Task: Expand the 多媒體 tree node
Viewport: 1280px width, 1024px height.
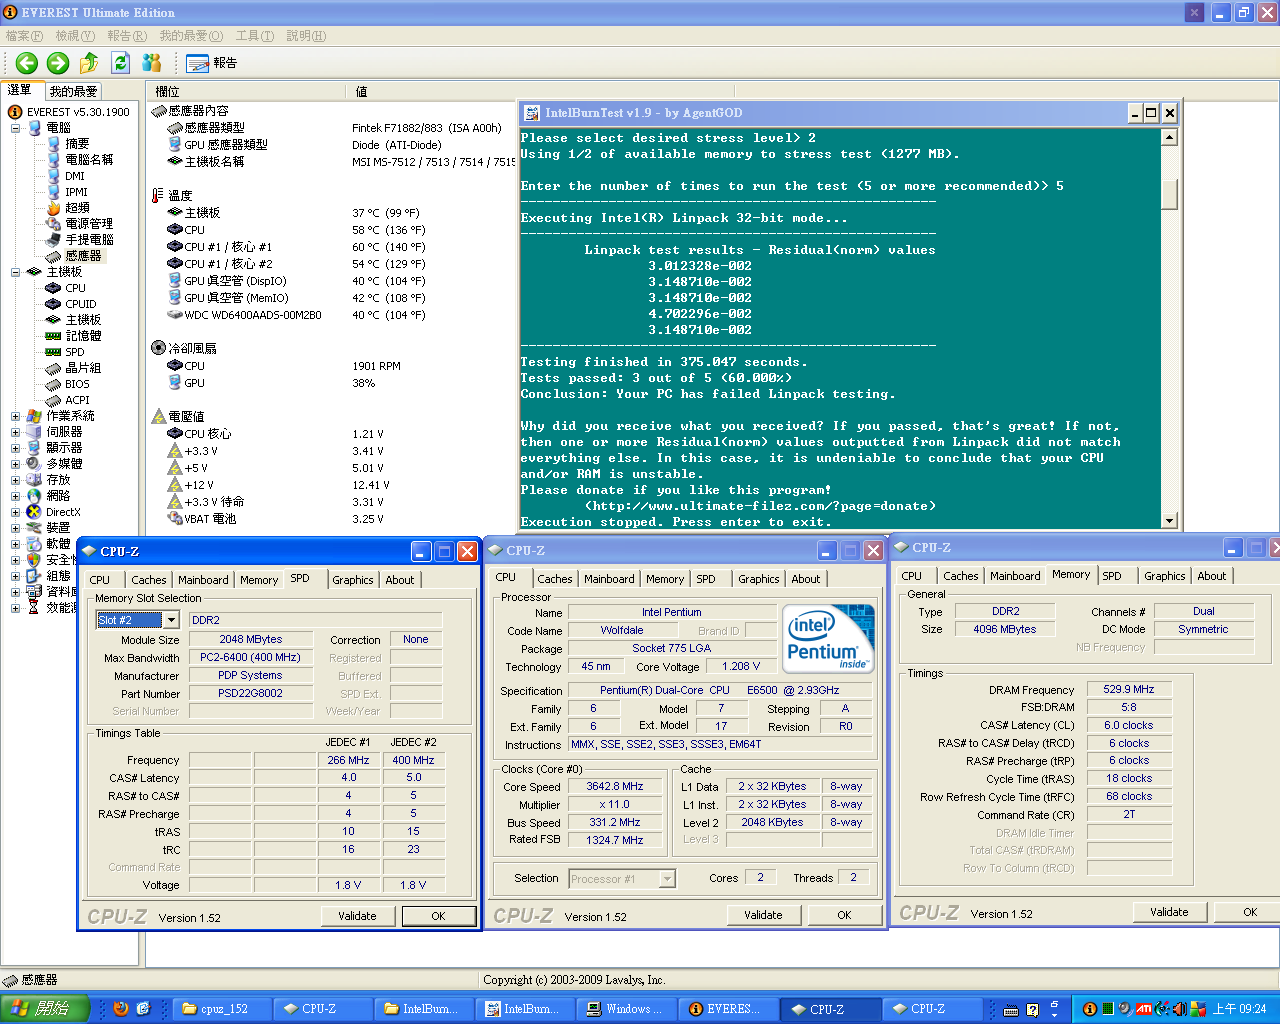Action: [x=15, y=464]
